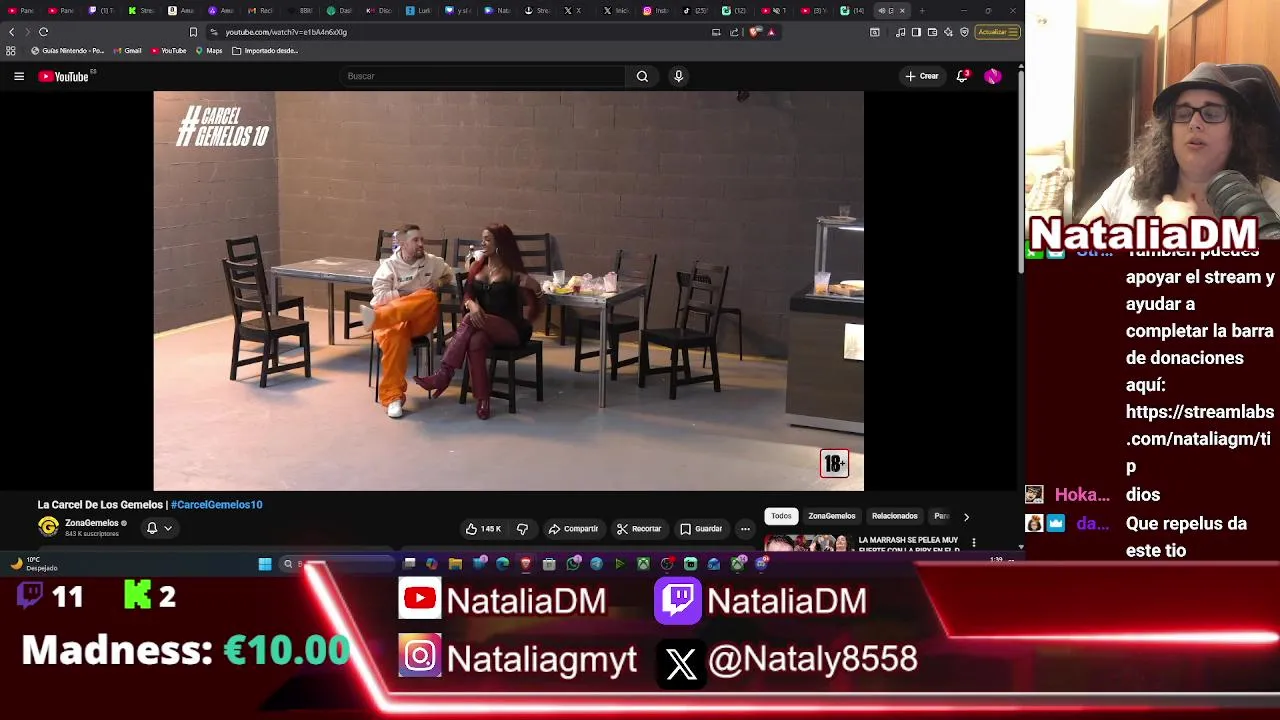Click the Crear button
1280x720 pixels.
[x=922, y=76]
